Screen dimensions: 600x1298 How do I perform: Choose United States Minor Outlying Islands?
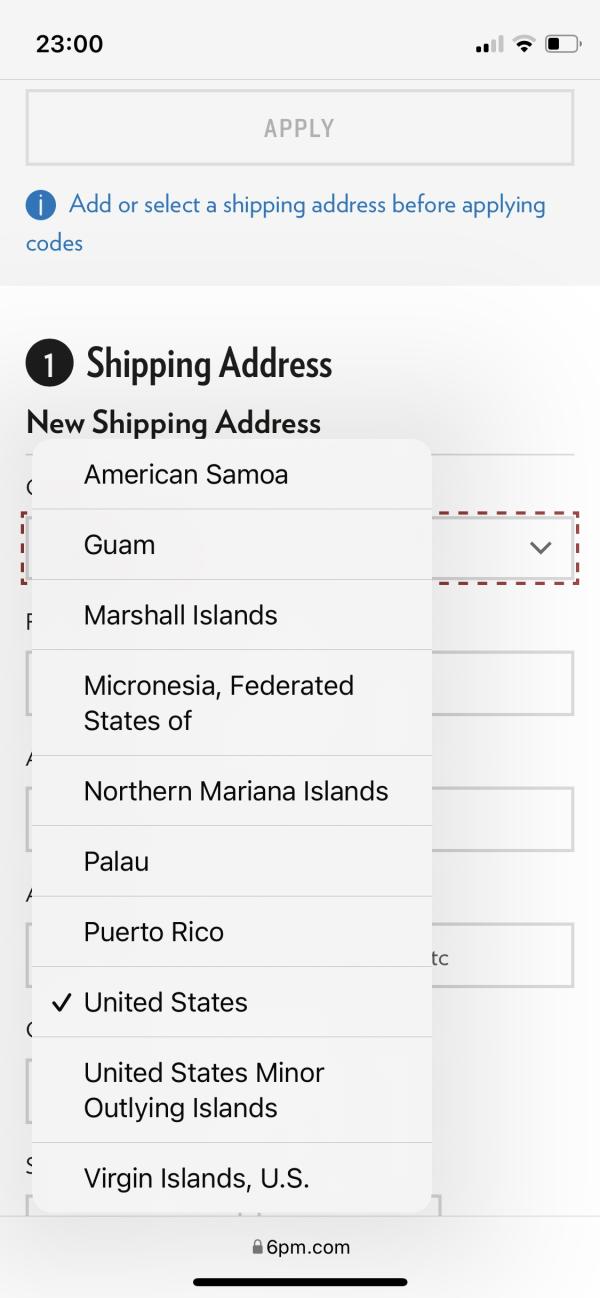click(x=232, y=1090)
